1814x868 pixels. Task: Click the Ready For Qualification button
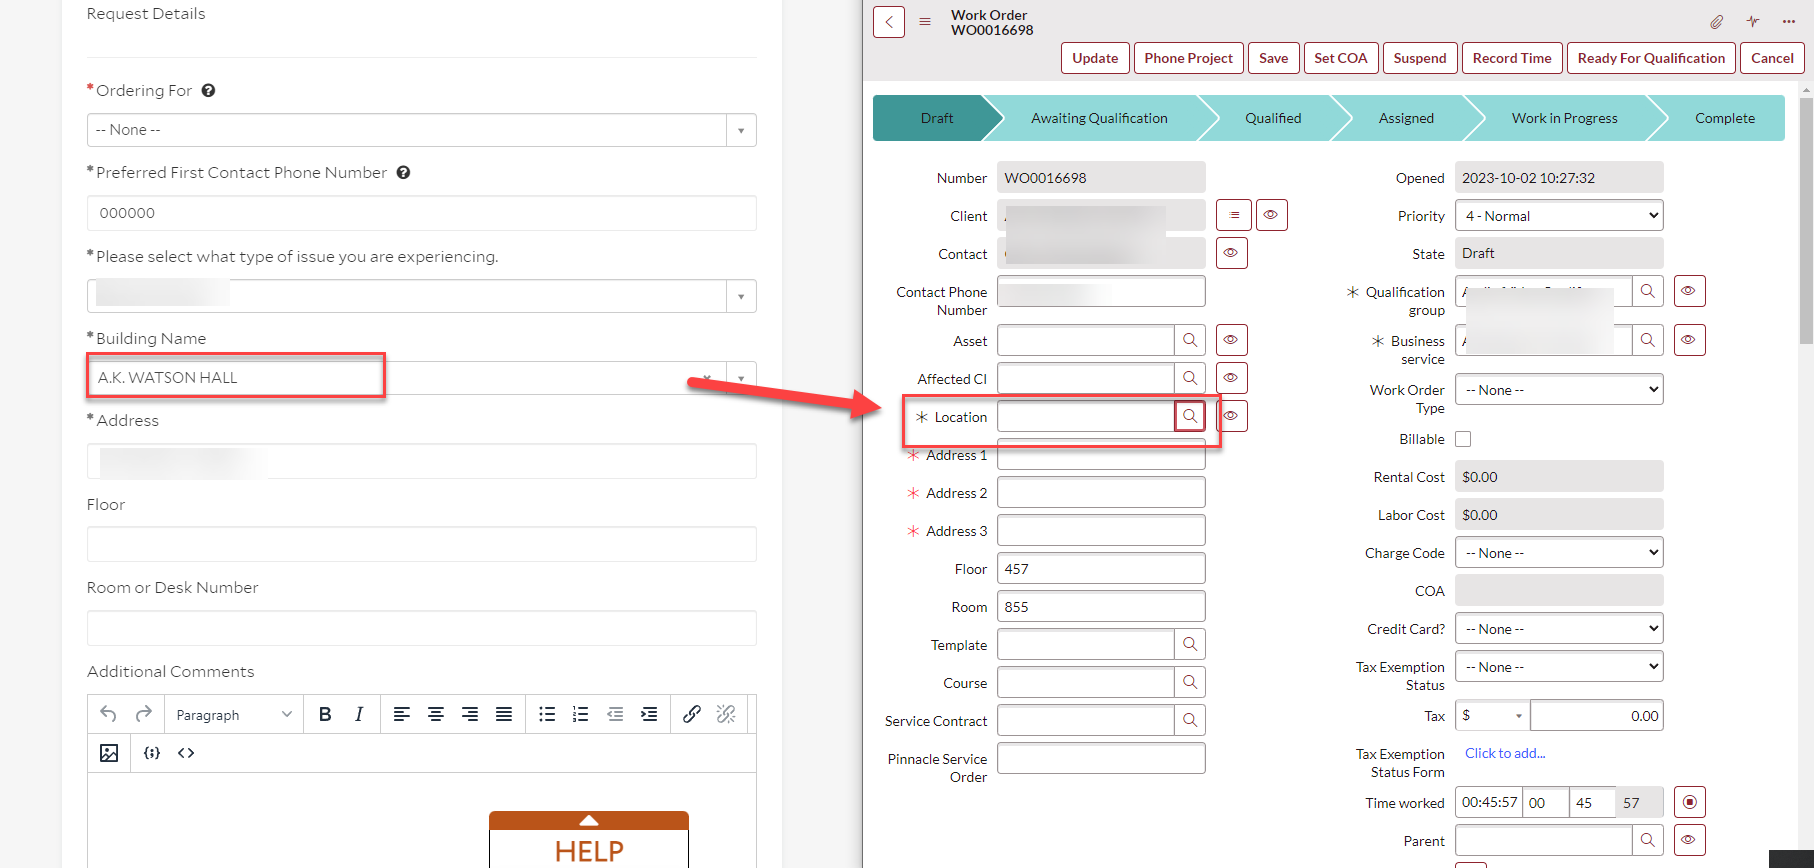point(1651,58)
